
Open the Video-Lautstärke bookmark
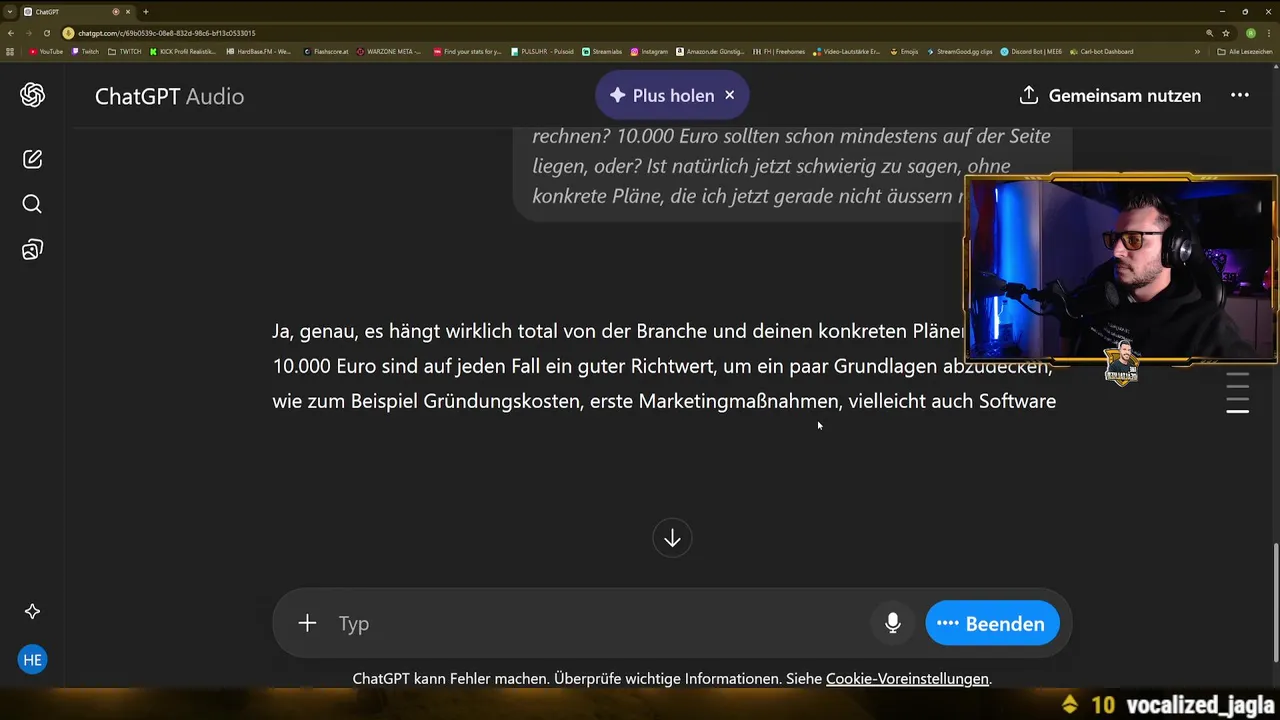click(x=847, y=51)
